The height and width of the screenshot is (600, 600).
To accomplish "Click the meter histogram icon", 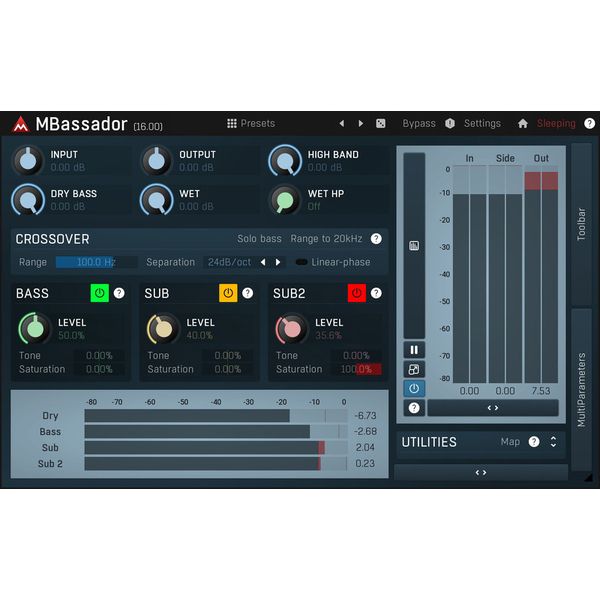I will point(414,246).
